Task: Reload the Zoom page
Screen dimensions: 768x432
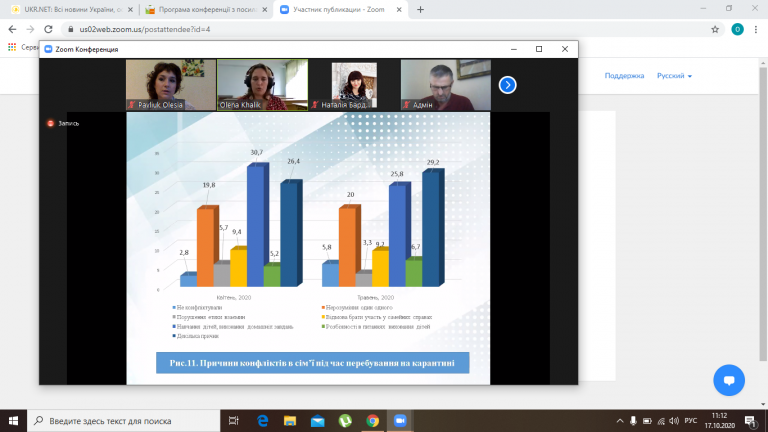Action: click(x=48, y=29)
